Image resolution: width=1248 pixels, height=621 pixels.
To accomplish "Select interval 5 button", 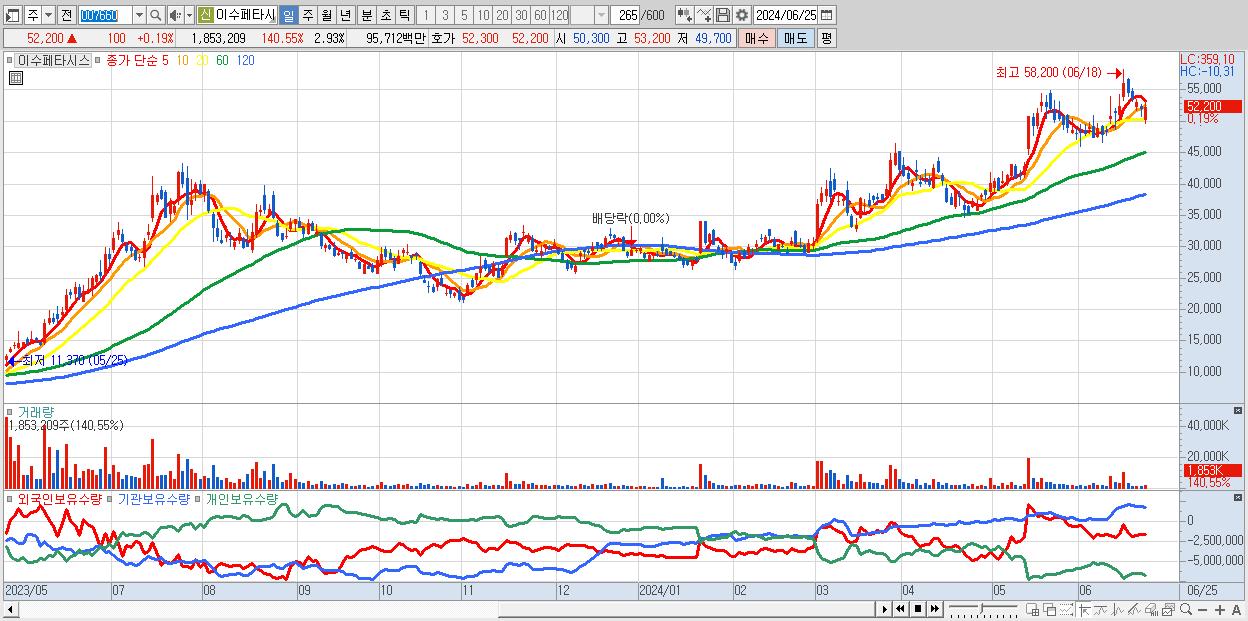I will point(464,15).
